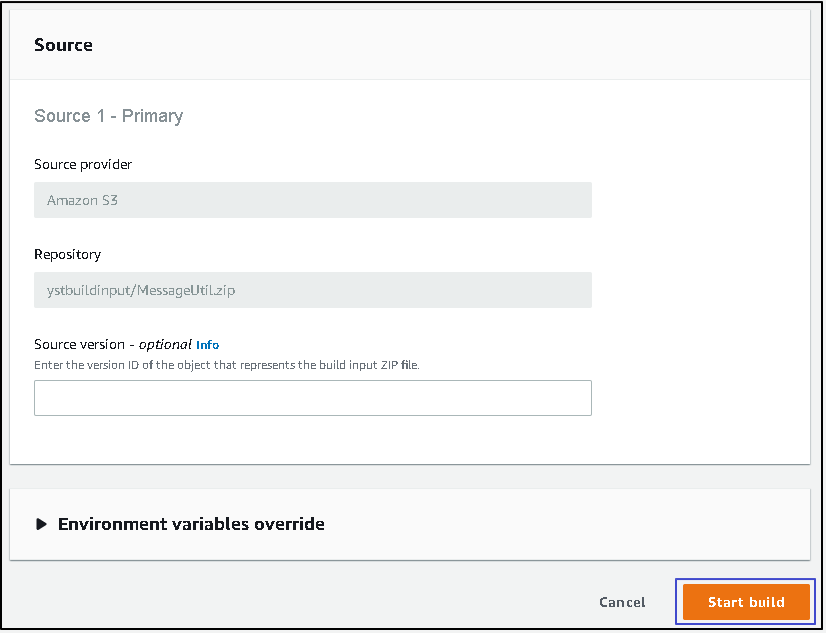Click the Source section heading
The width and height of the screenshot is (826, 633).
pos(63,45)
